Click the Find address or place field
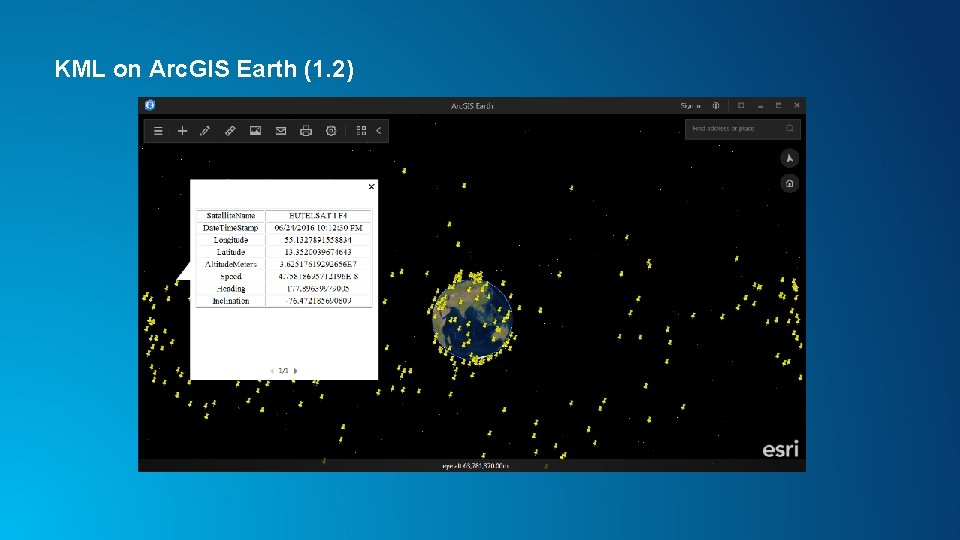 pyautogui.click(x=742, y=129)
